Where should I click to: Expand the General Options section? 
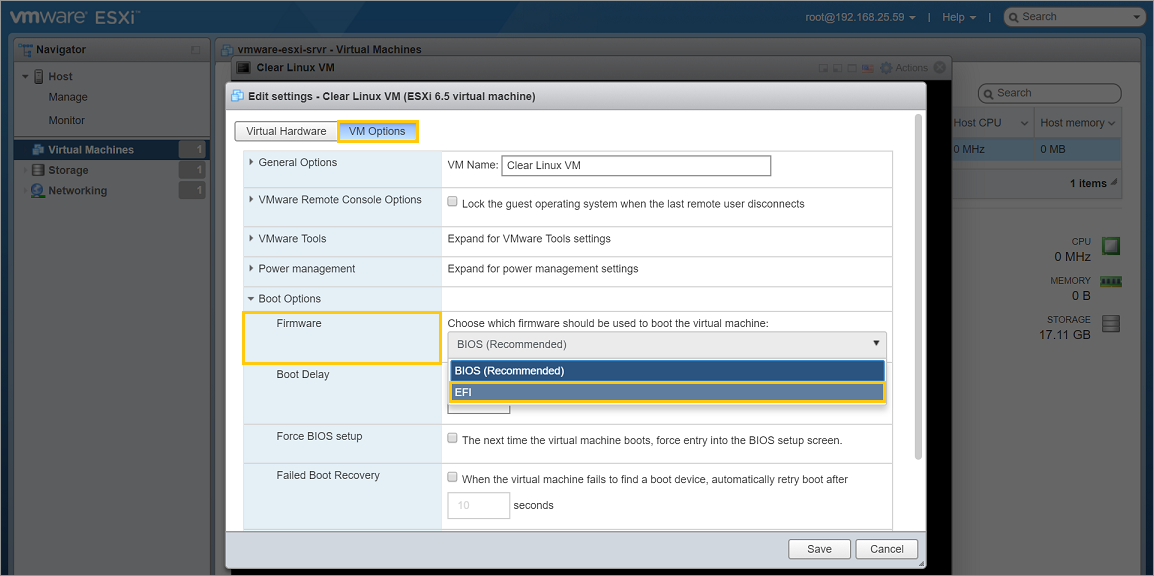coord(251,162)
